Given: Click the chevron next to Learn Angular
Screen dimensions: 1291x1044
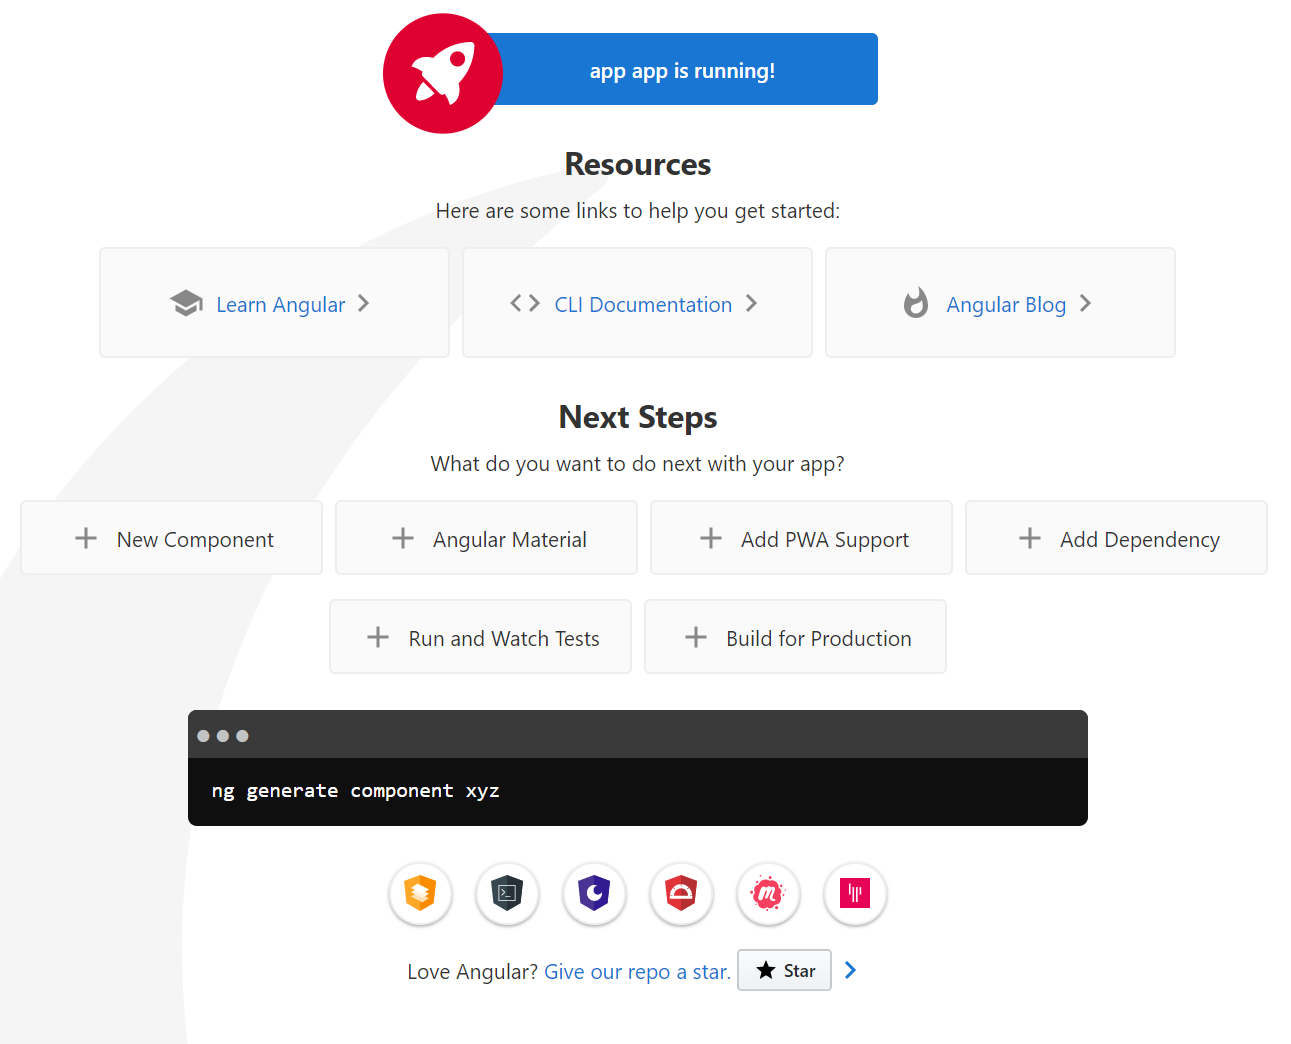Looking at the screenshot, I should [363, 303].
